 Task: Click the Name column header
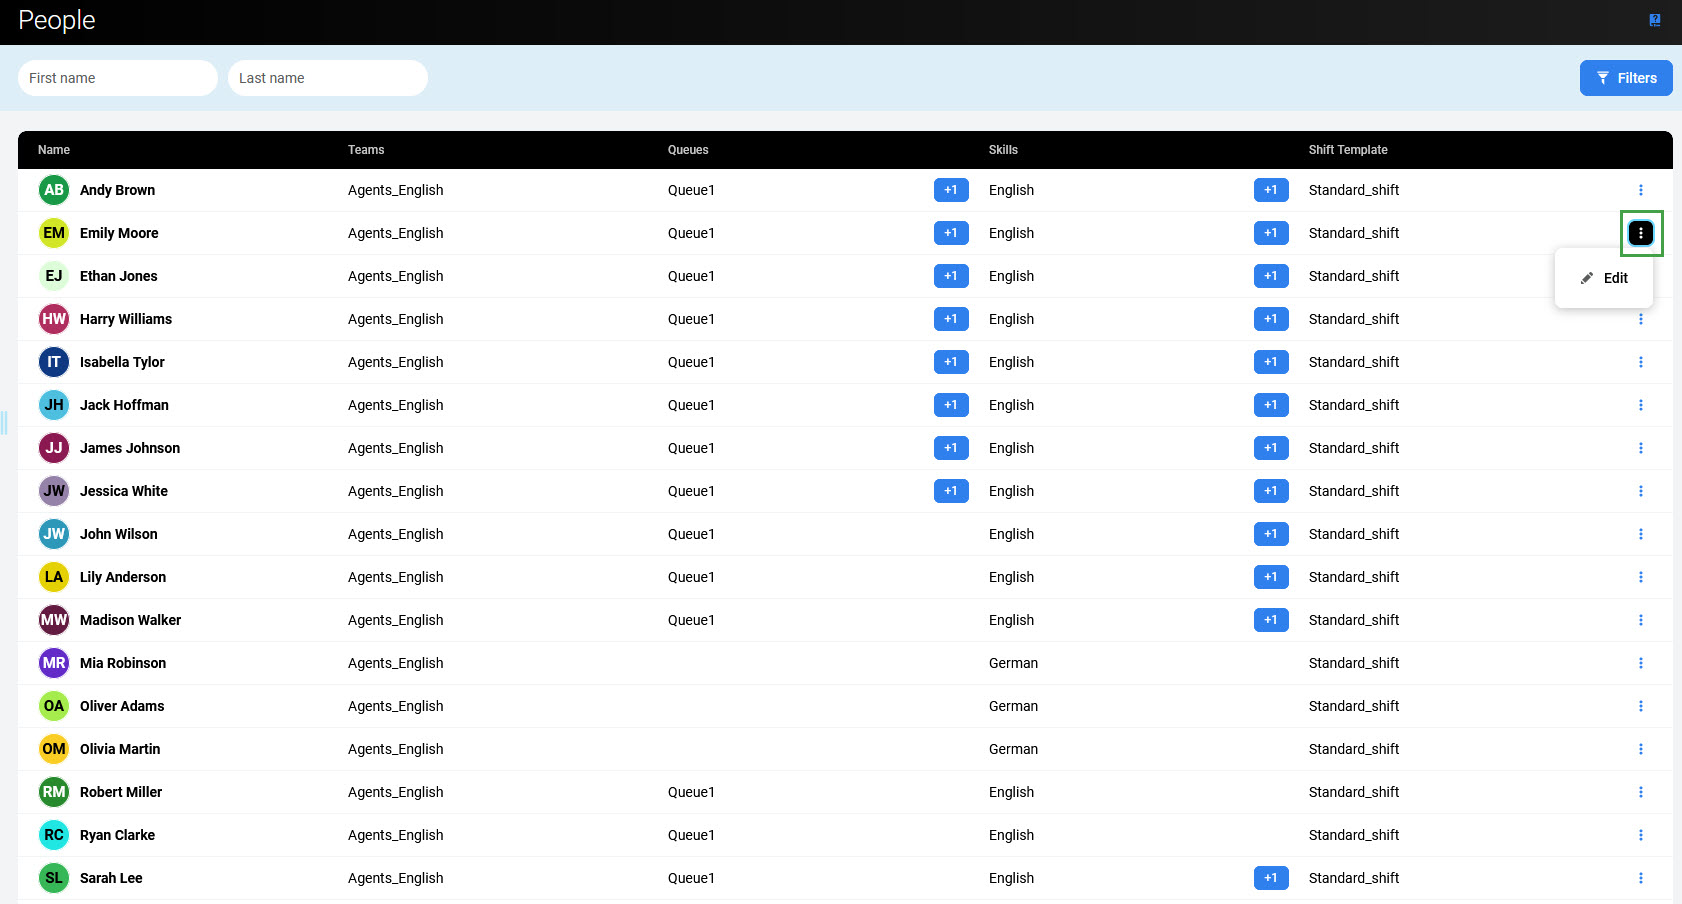[54, 150]
